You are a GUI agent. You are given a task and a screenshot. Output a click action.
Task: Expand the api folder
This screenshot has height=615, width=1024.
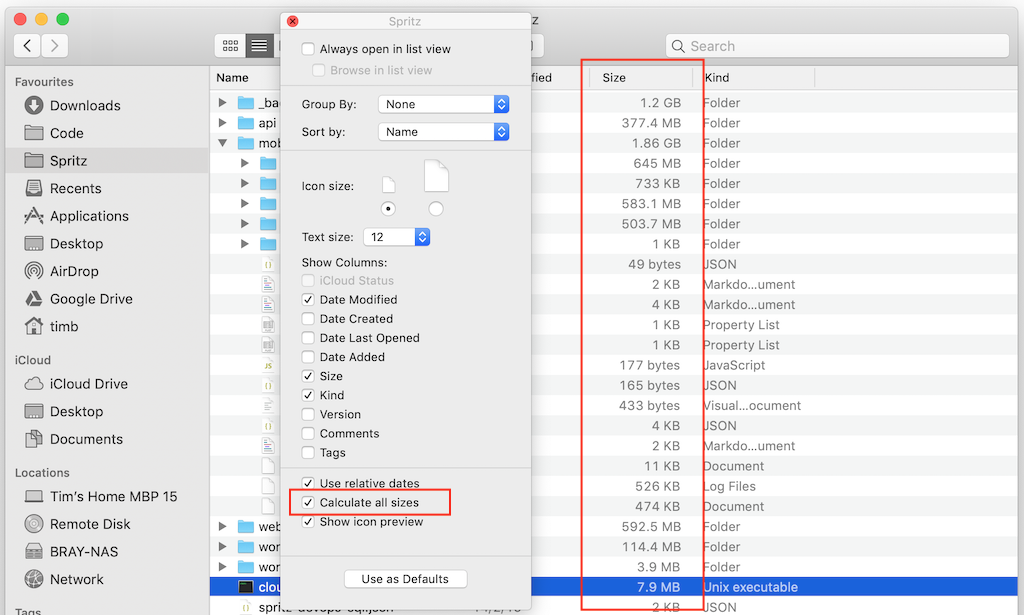[x=223, y=123]
